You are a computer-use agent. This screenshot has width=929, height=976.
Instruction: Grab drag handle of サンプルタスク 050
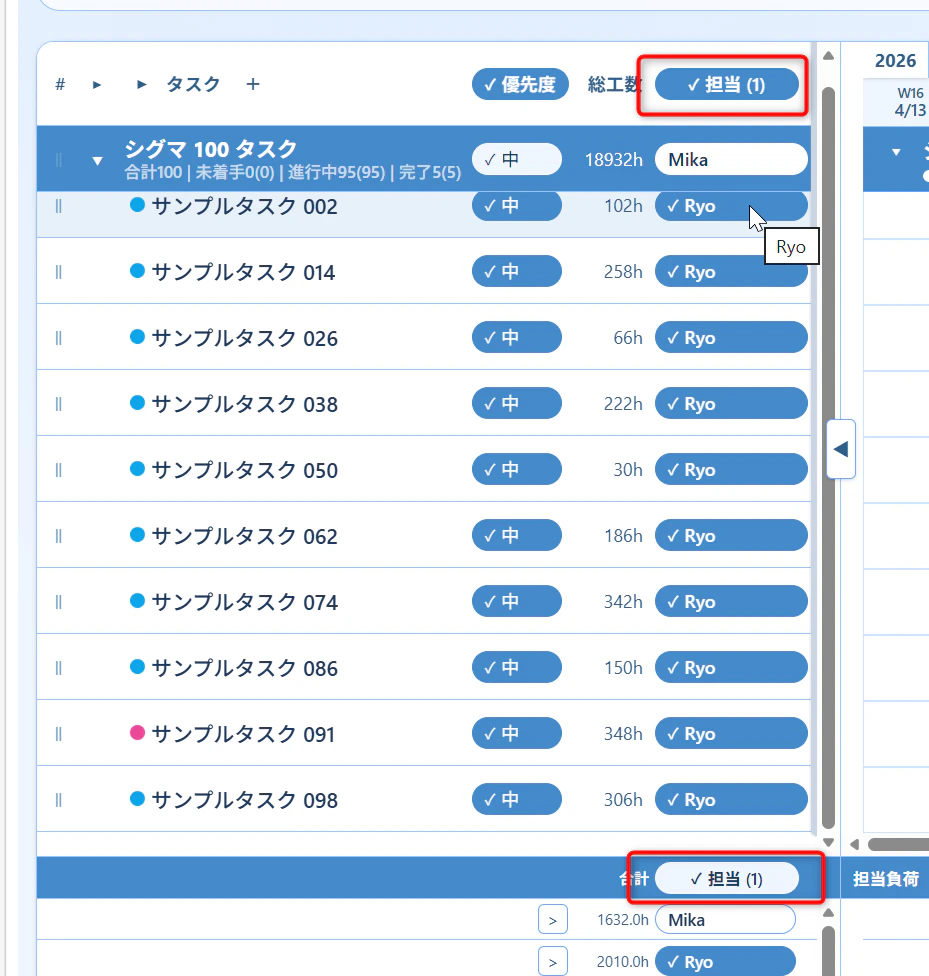[x=59, y=470]
